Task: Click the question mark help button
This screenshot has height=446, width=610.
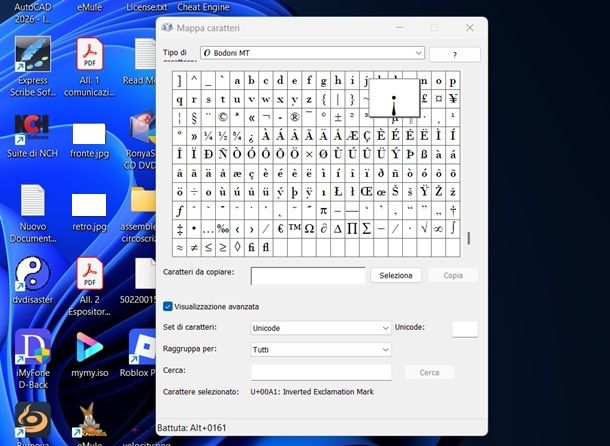Action: pos(455,54)
